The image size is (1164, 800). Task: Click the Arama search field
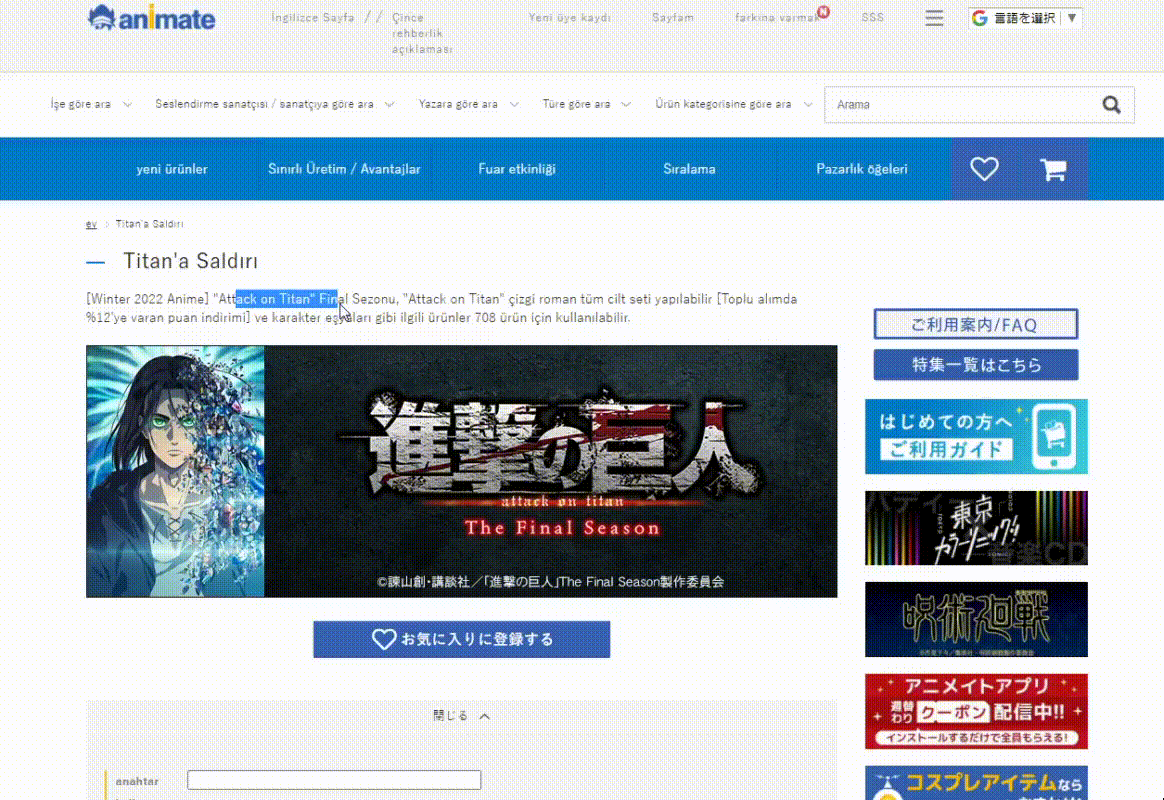964,105
